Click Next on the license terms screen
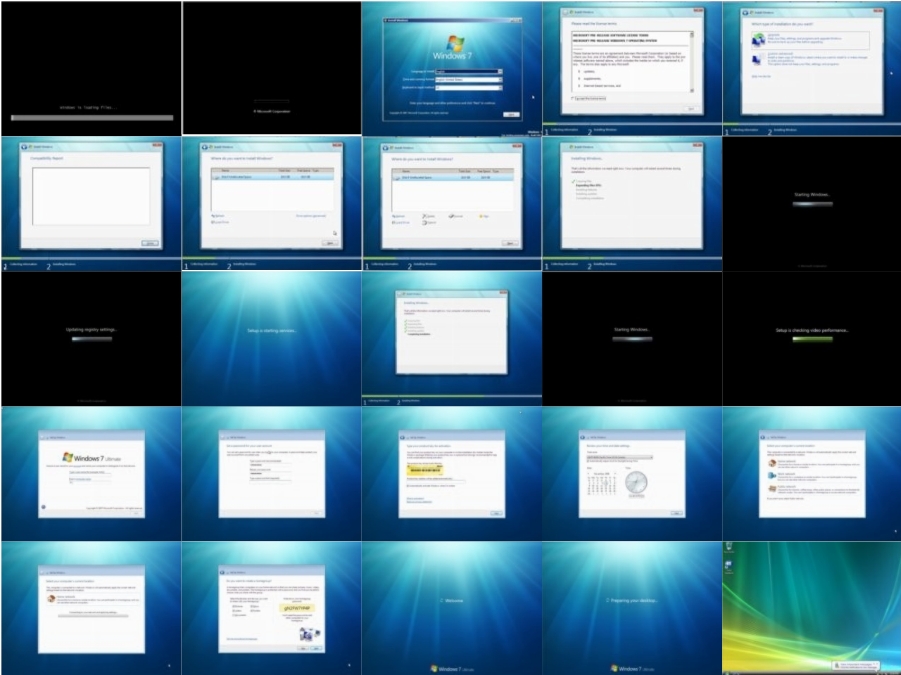 [691, 109]
